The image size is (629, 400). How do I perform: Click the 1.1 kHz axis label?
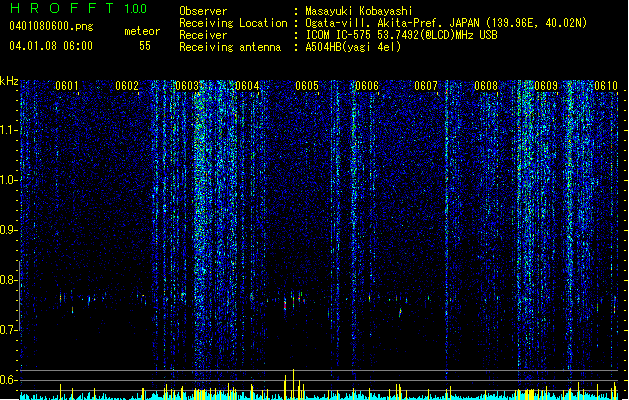click(x=9, y=130)
